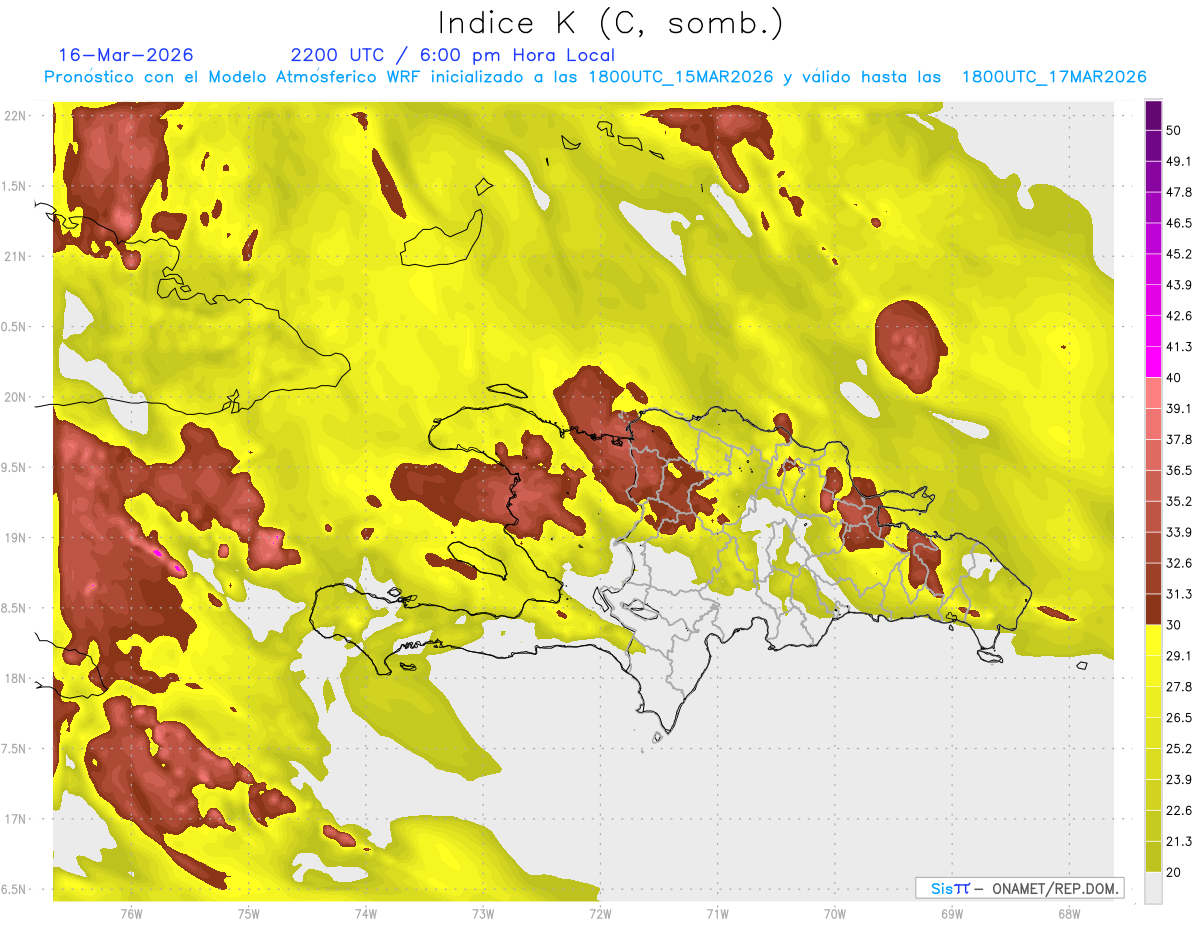This screenshot has width=1200, height=927.
Task: Click the '76W' longitude label
Action: 131,913
